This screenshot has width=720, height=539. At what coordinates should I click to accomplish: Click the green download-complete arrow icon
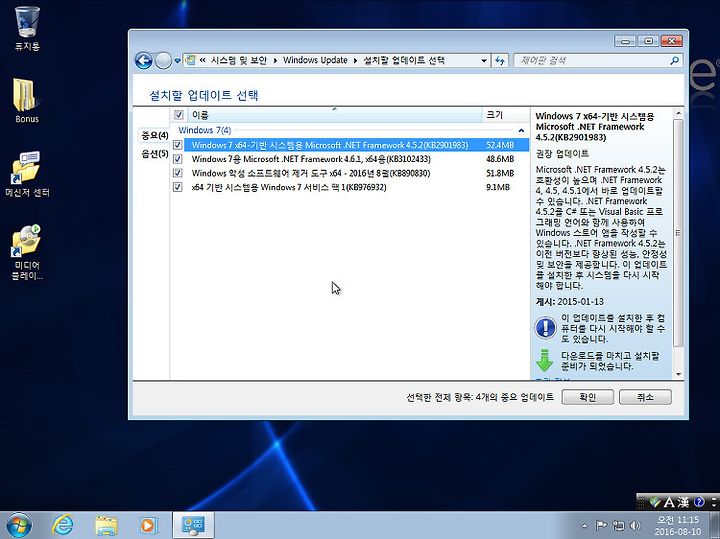pos(545,360)
